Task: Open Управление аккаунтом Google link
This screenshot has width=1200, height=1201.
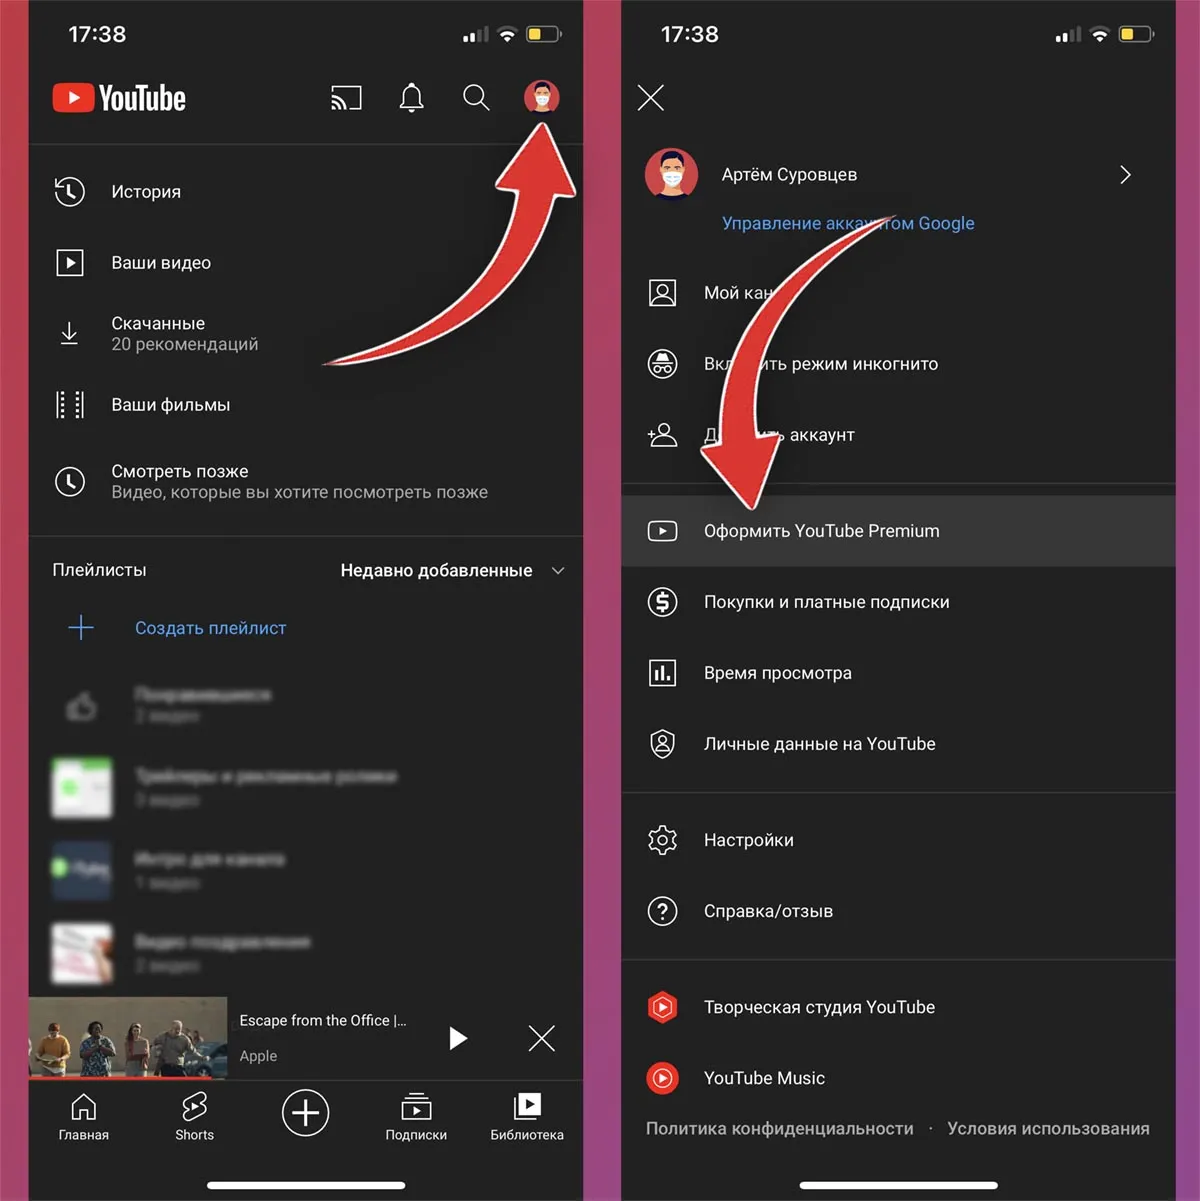Action: (x=848, y=223)
